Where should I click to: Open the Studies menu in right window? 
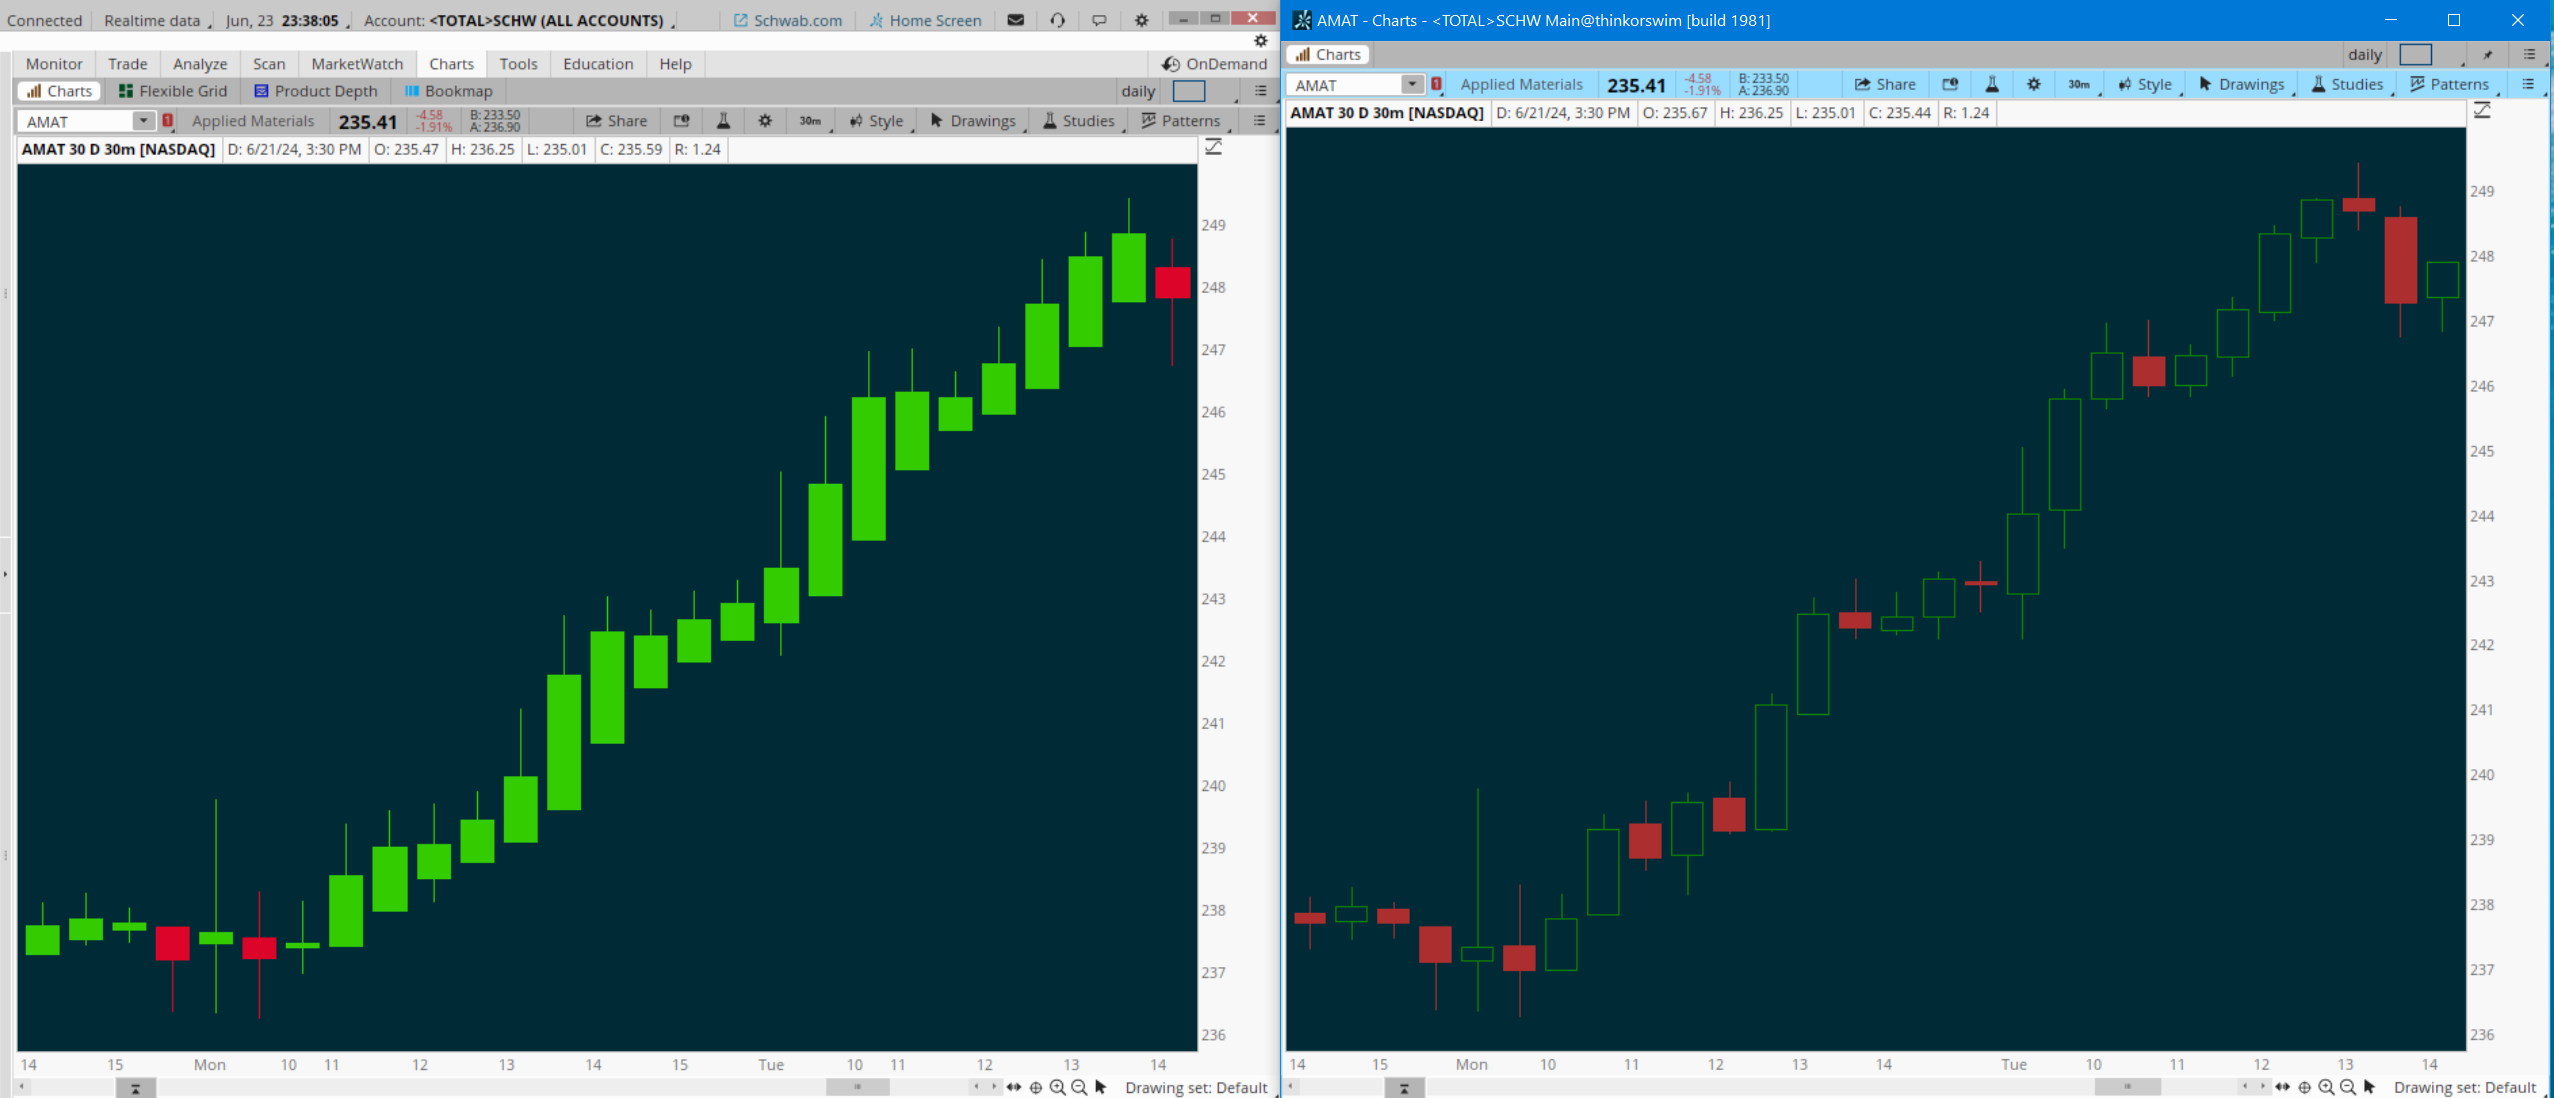[2348, 85]
